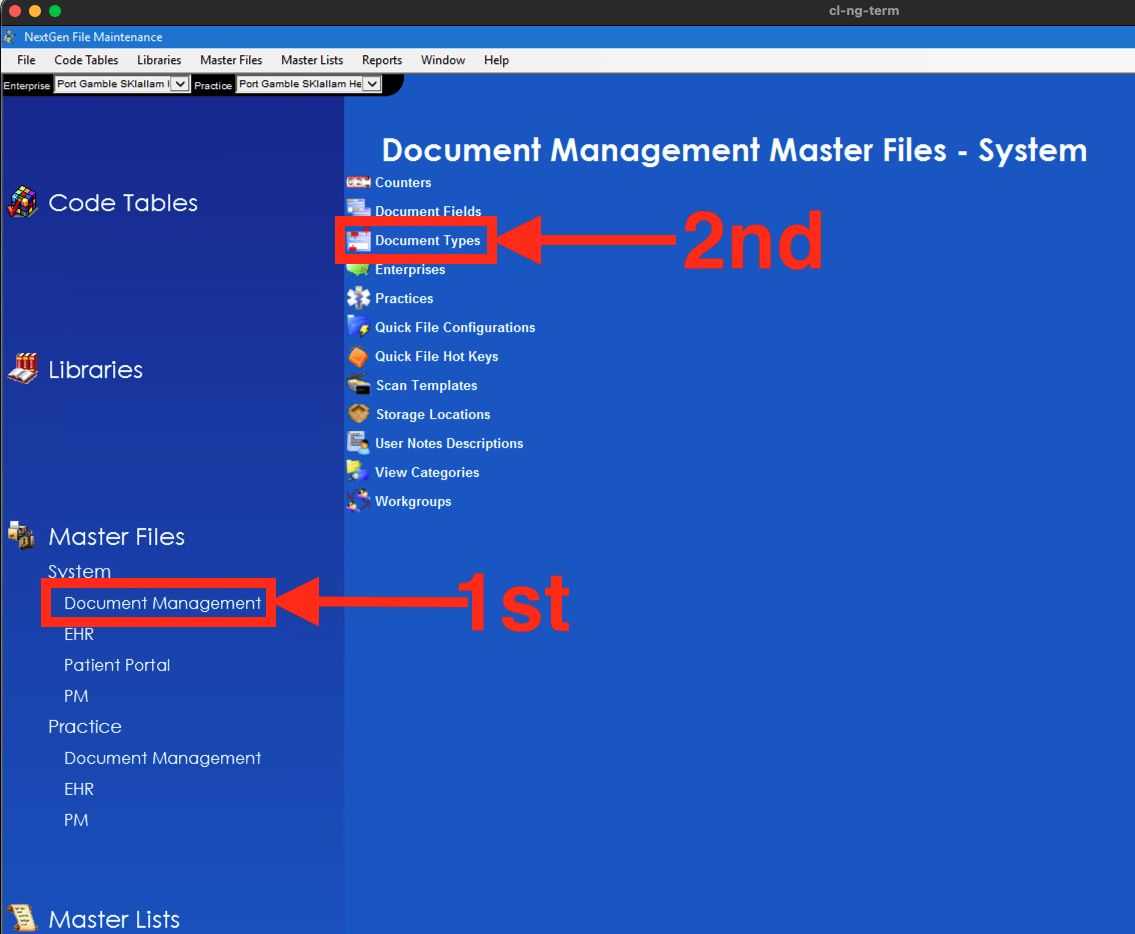Click the Master Files icon
1135x934 pixels.
click(x=21, y=535)
